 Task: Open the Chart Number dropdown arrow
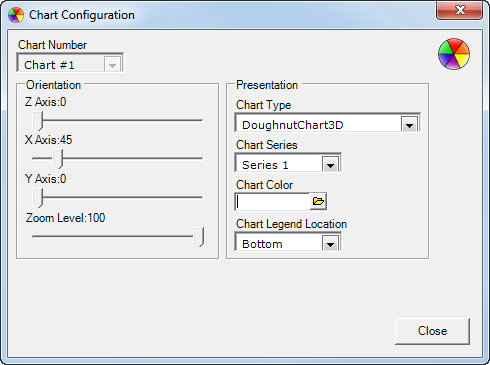(112, 65)
